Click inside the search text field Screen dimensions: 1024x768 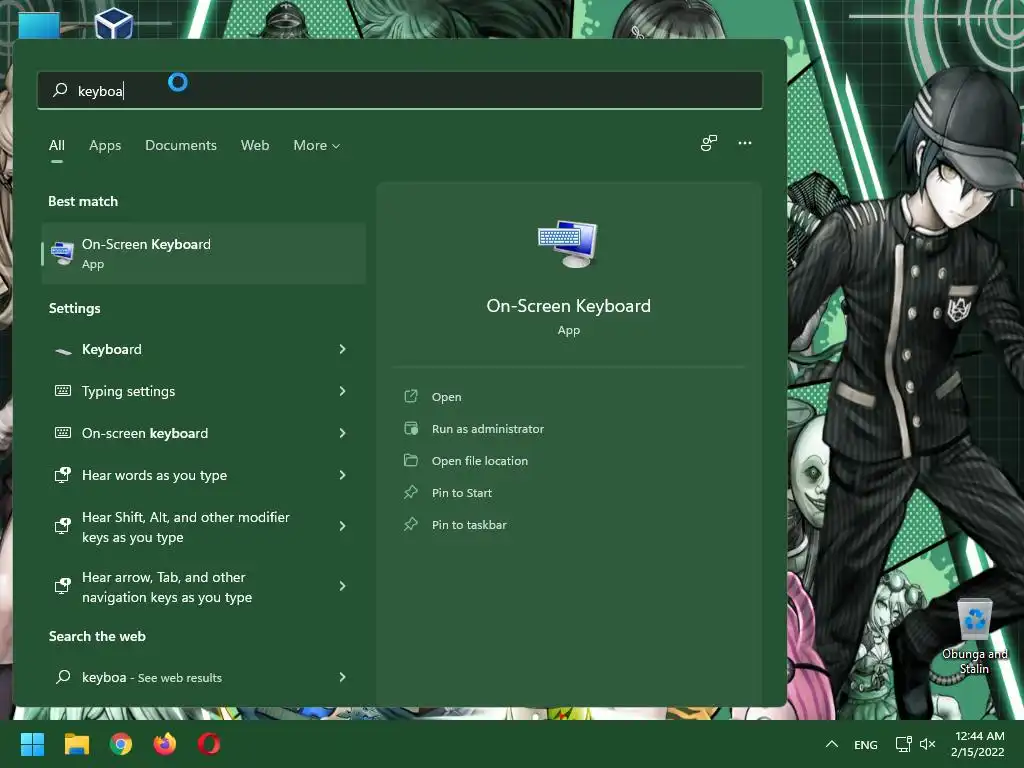coord(400,90)
